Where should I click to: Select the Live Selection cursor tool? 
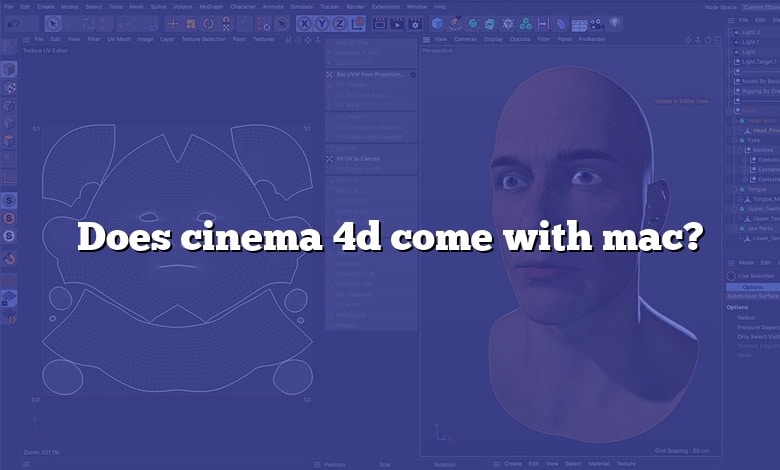(53, 23)
